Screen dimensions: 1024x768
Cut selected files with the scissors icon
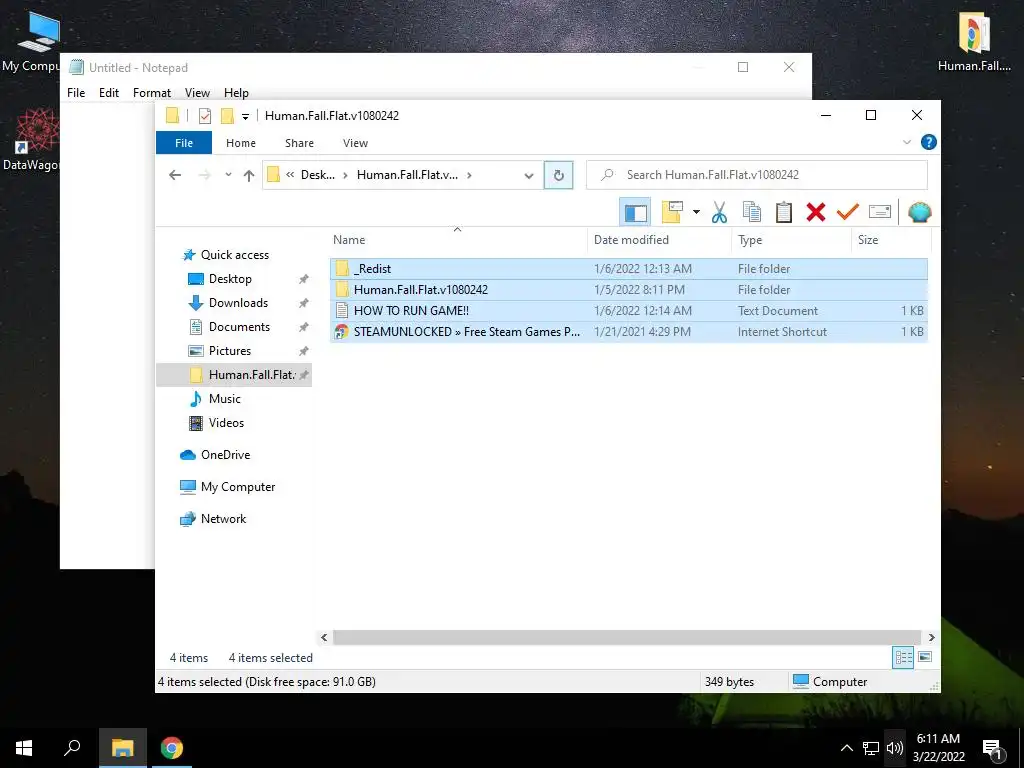point(719,212)
